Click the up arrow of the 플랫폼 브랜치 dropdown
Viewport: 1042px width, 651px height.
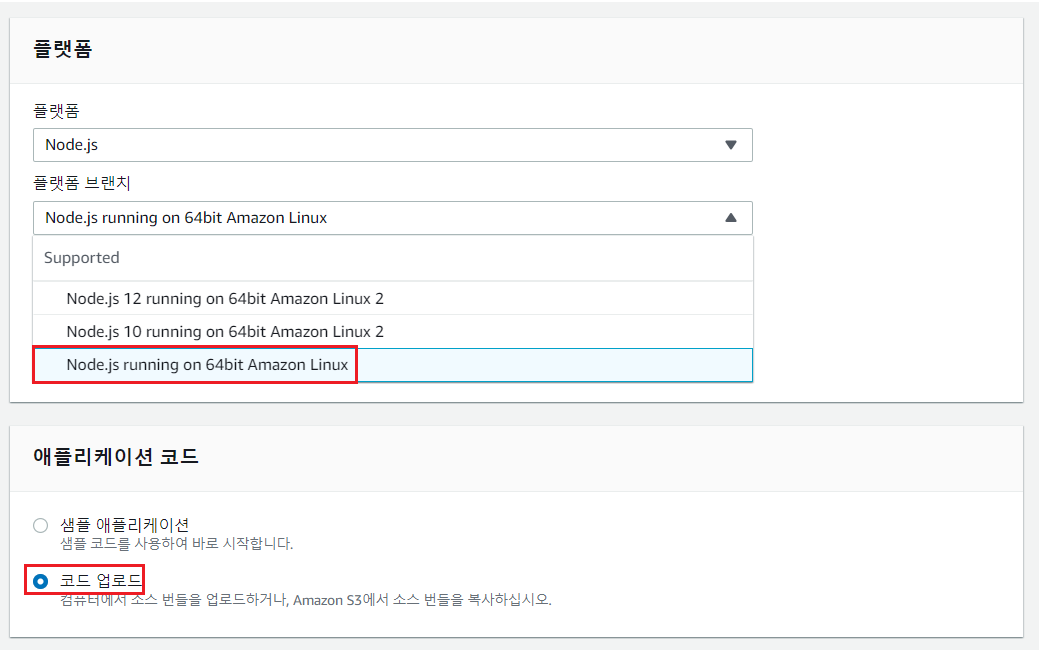(x=731, y=217)
